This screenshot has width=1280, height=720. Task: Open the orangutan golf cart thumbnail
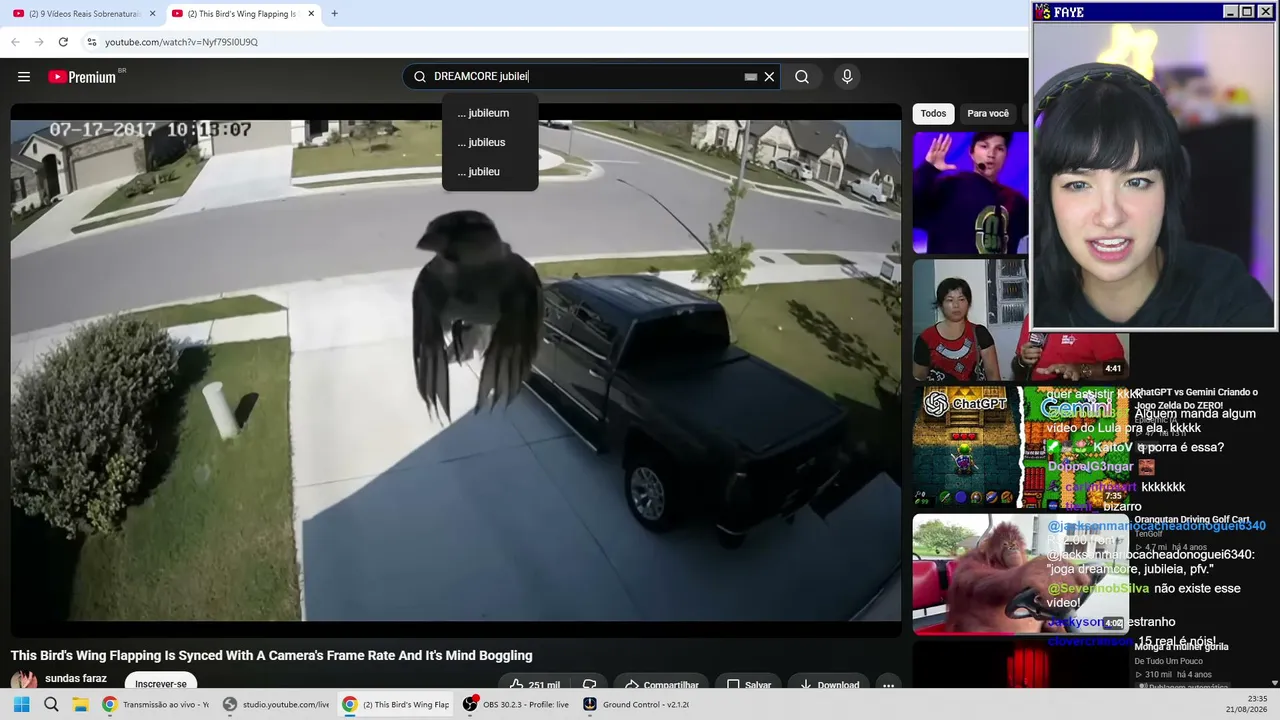[1021, 574]
